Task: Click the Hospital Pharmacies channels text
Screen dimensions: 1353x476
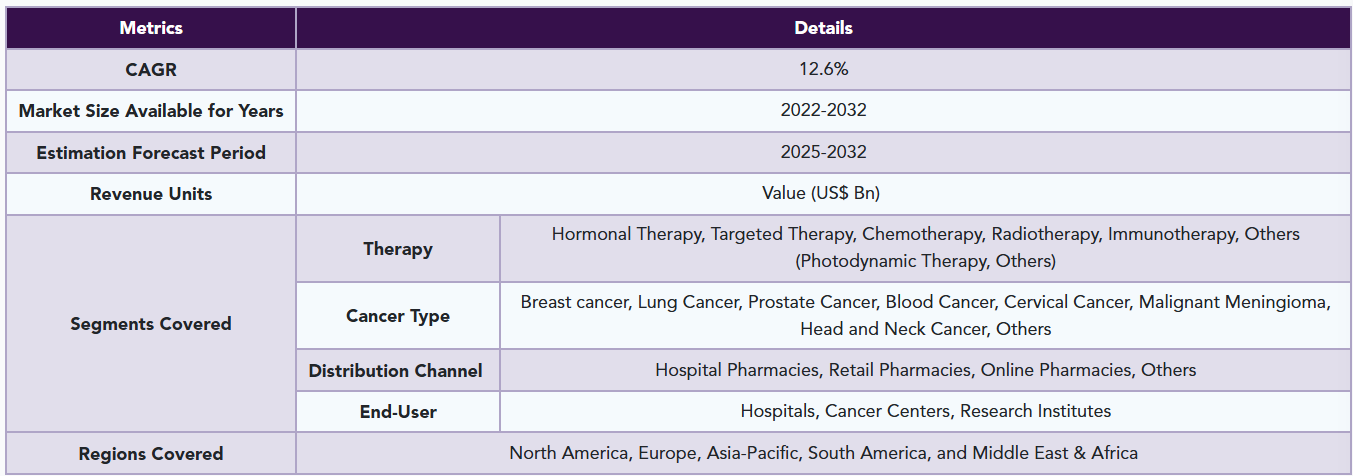Action: (x=925, y=370)
